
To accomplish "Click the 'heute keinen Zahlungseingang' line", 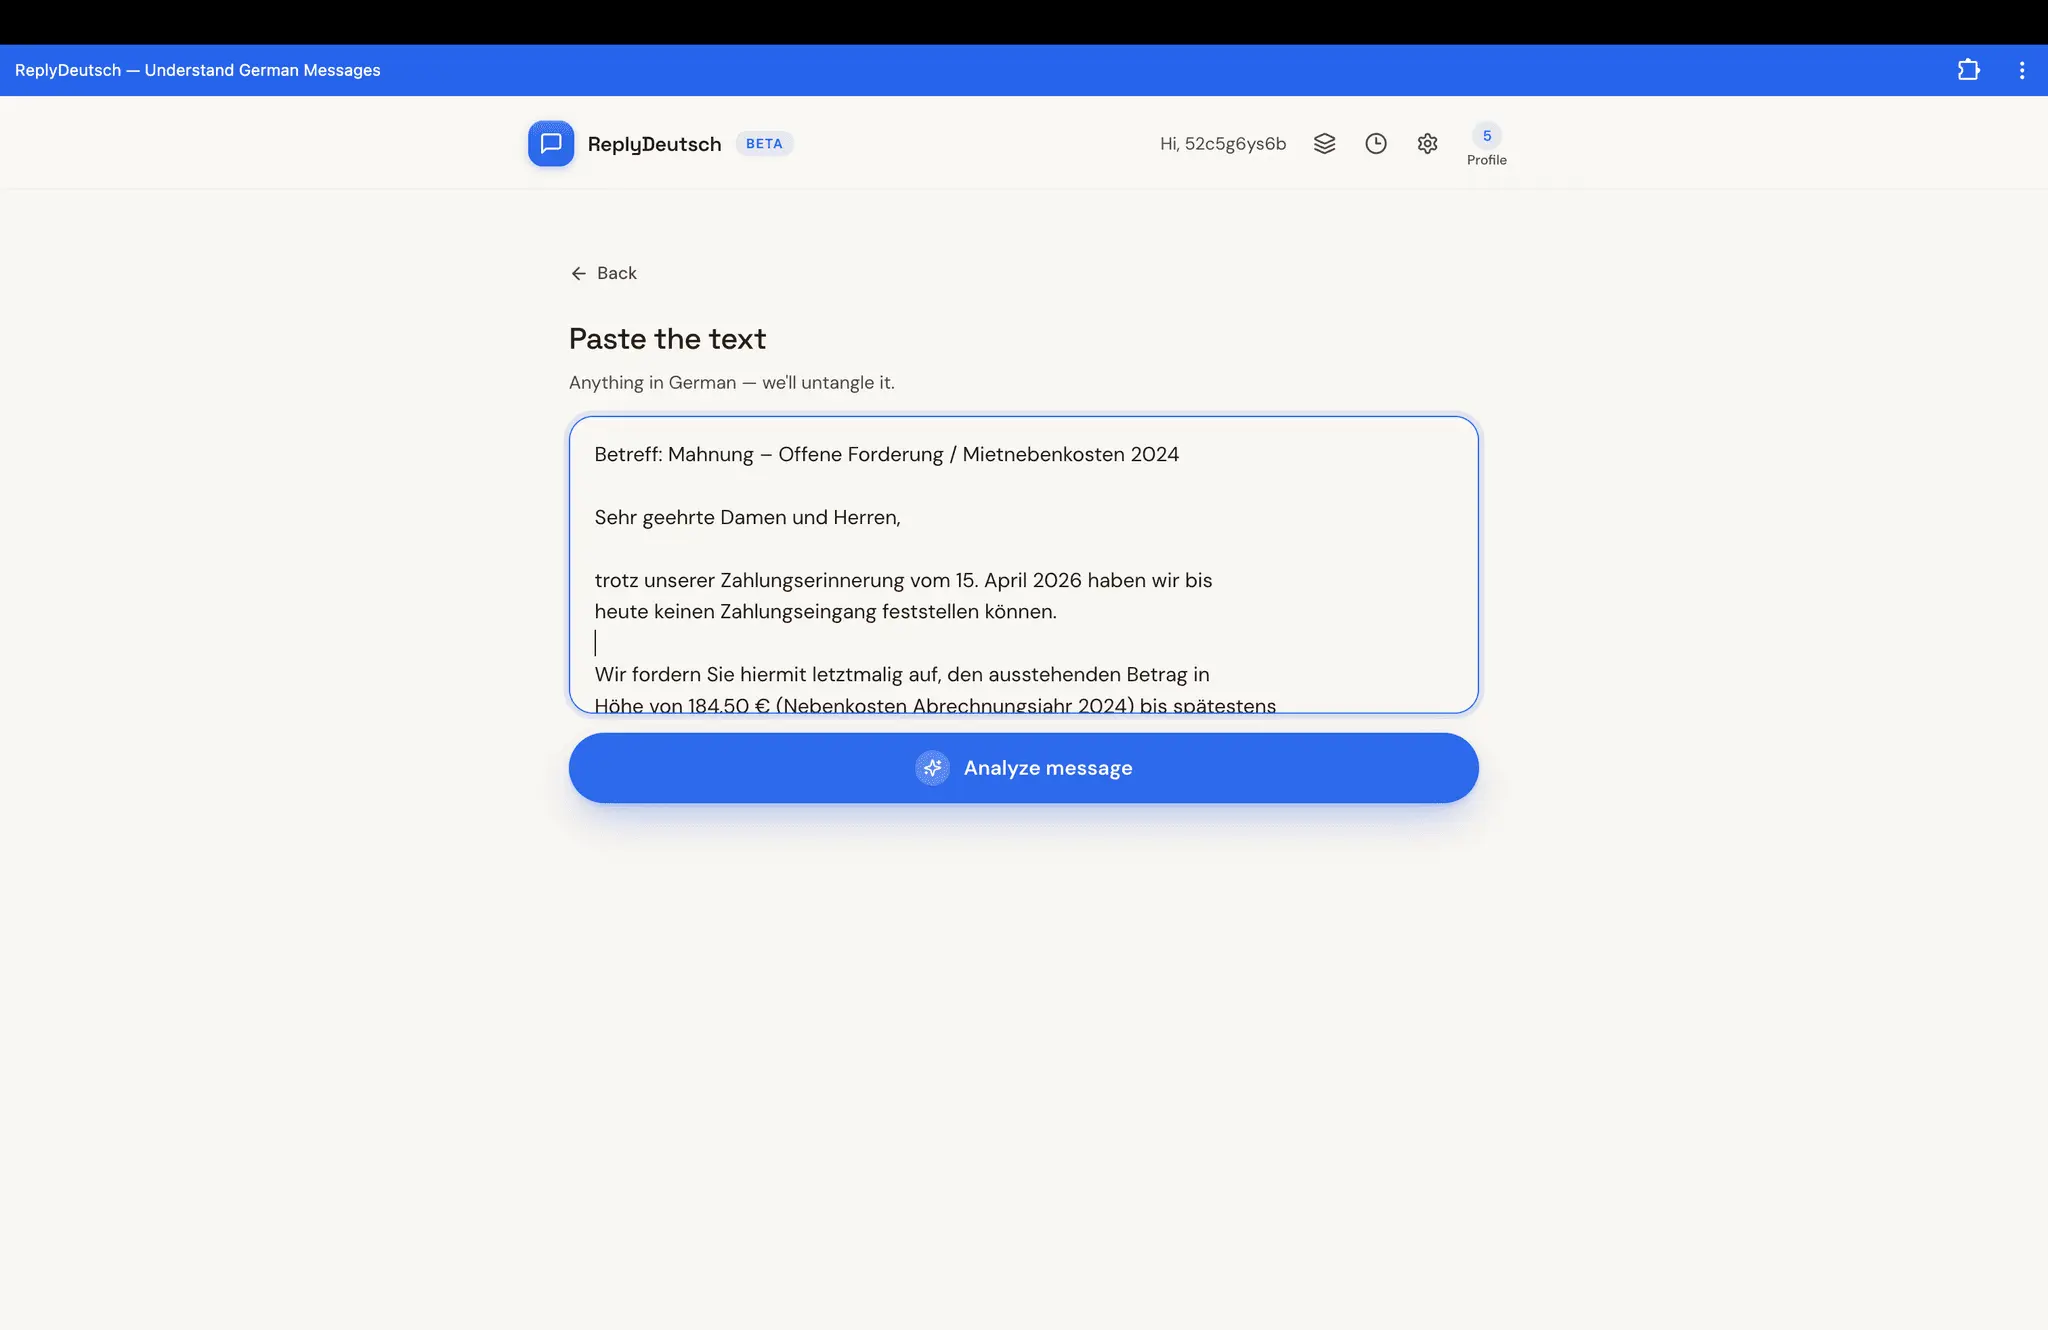I will click(x=825, y=611).
